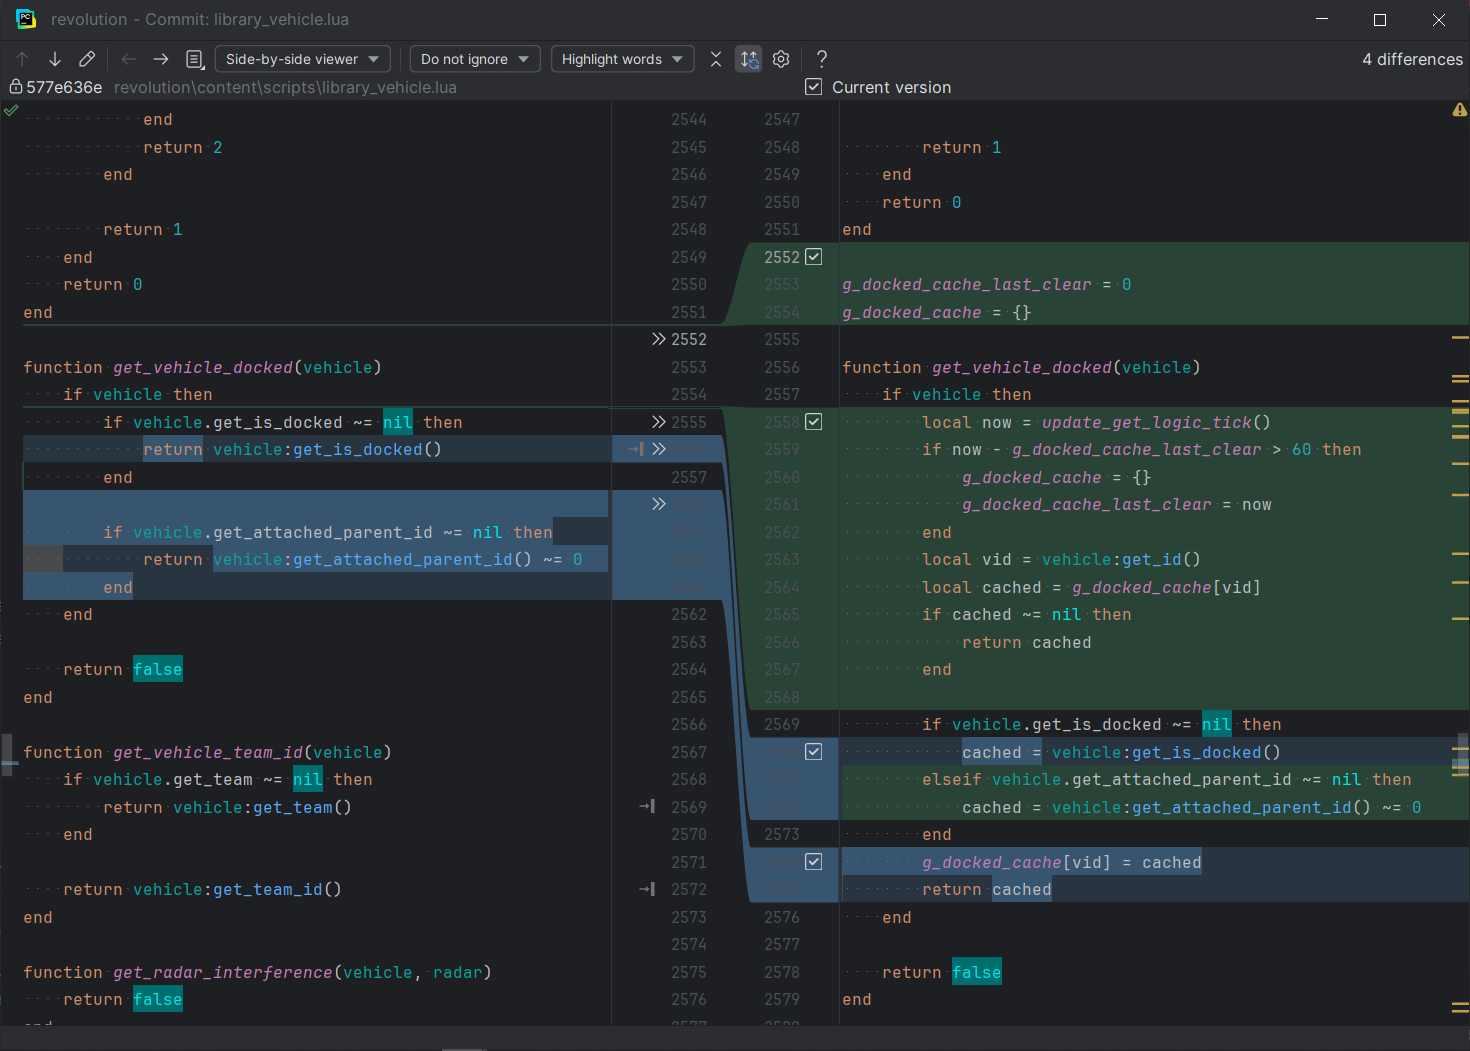Toggle checkbox beside g_docked_cache[vid] line

(814, 862)
